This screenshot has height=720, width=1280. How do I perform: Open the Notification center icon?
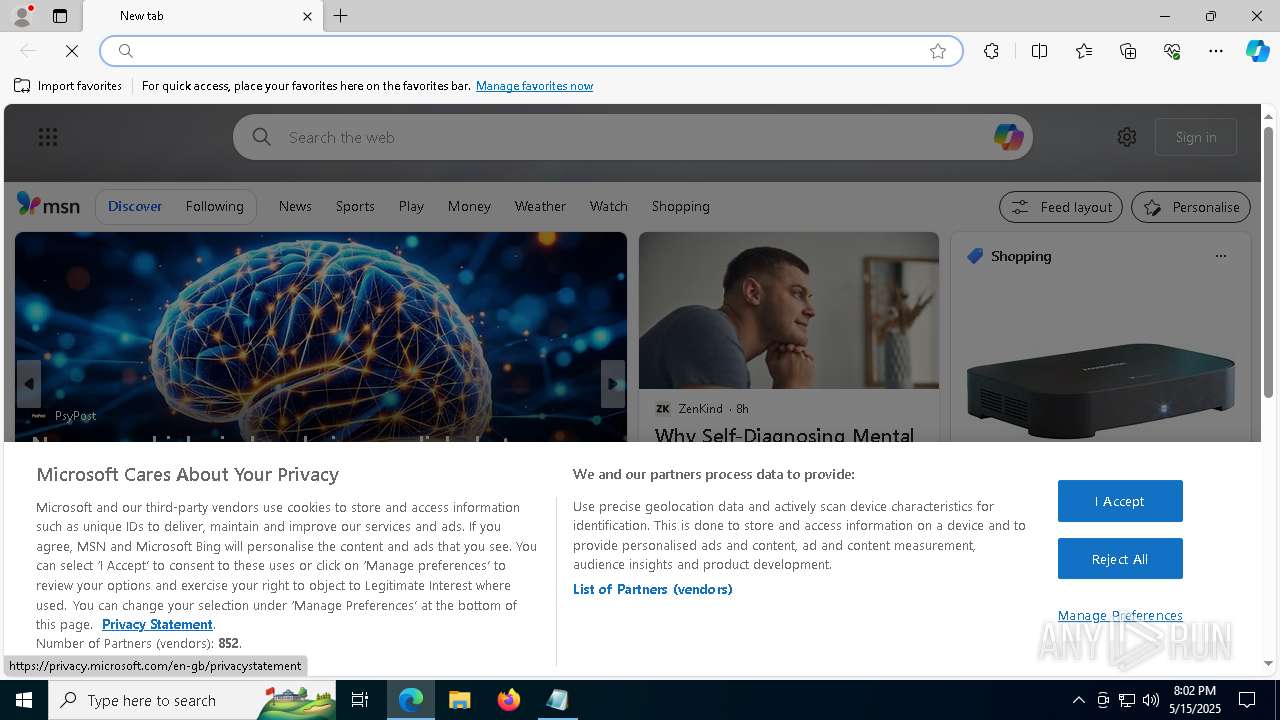click(1247, 700)
